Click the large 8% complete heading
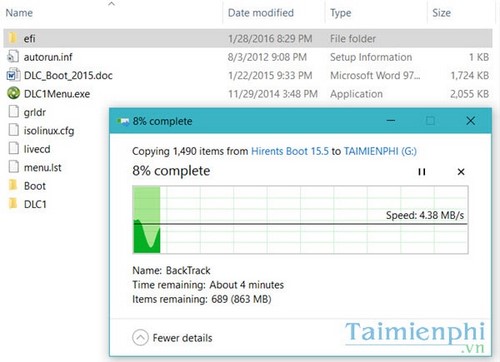This screenshot has width=500, height=362. pos(171,171)
